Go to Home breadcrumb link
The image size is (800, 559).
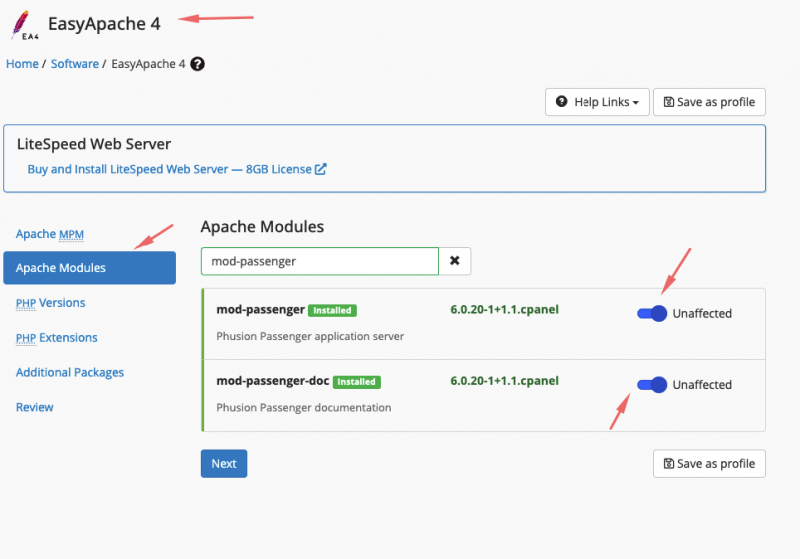[x=22, y=64]
